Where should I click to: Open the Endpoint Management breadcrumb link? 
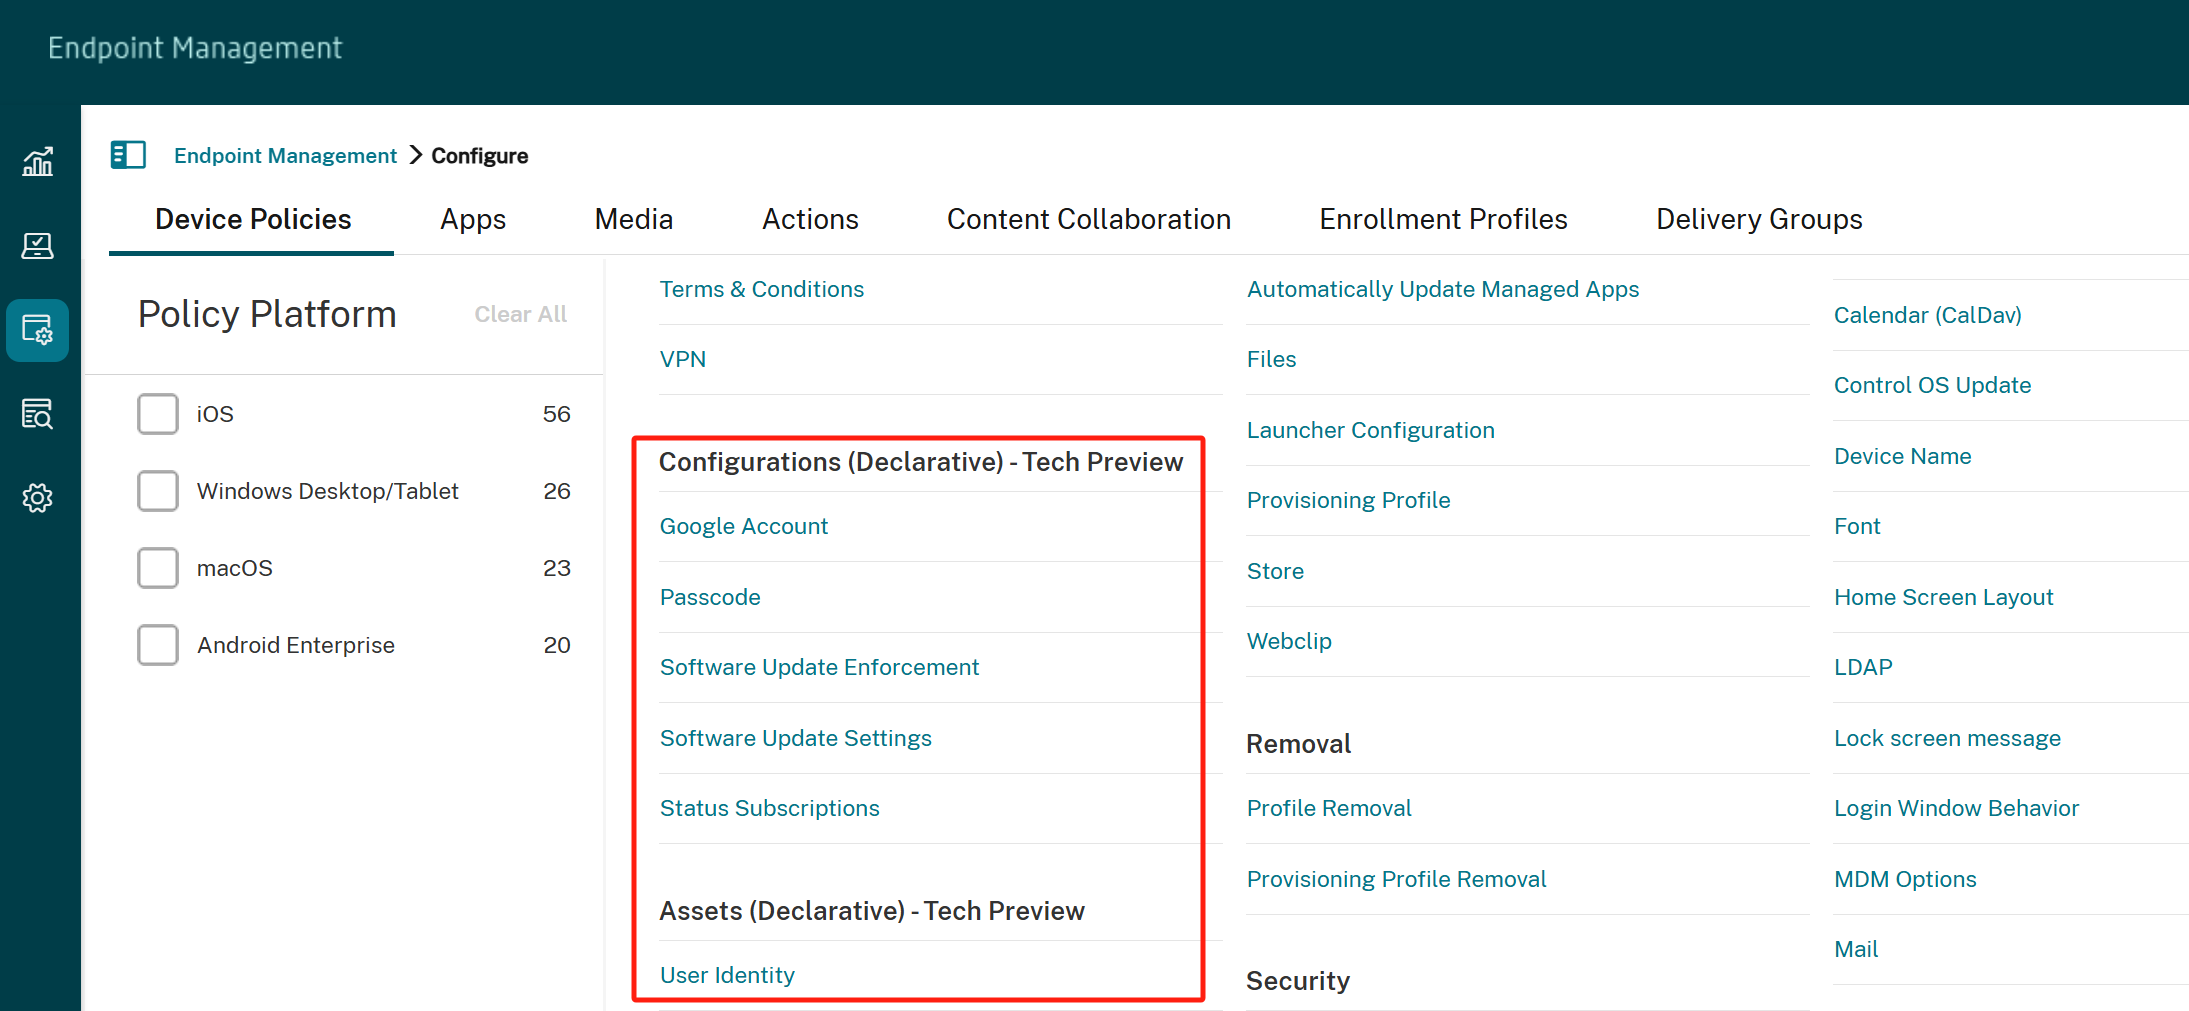[x=284, y=155]
